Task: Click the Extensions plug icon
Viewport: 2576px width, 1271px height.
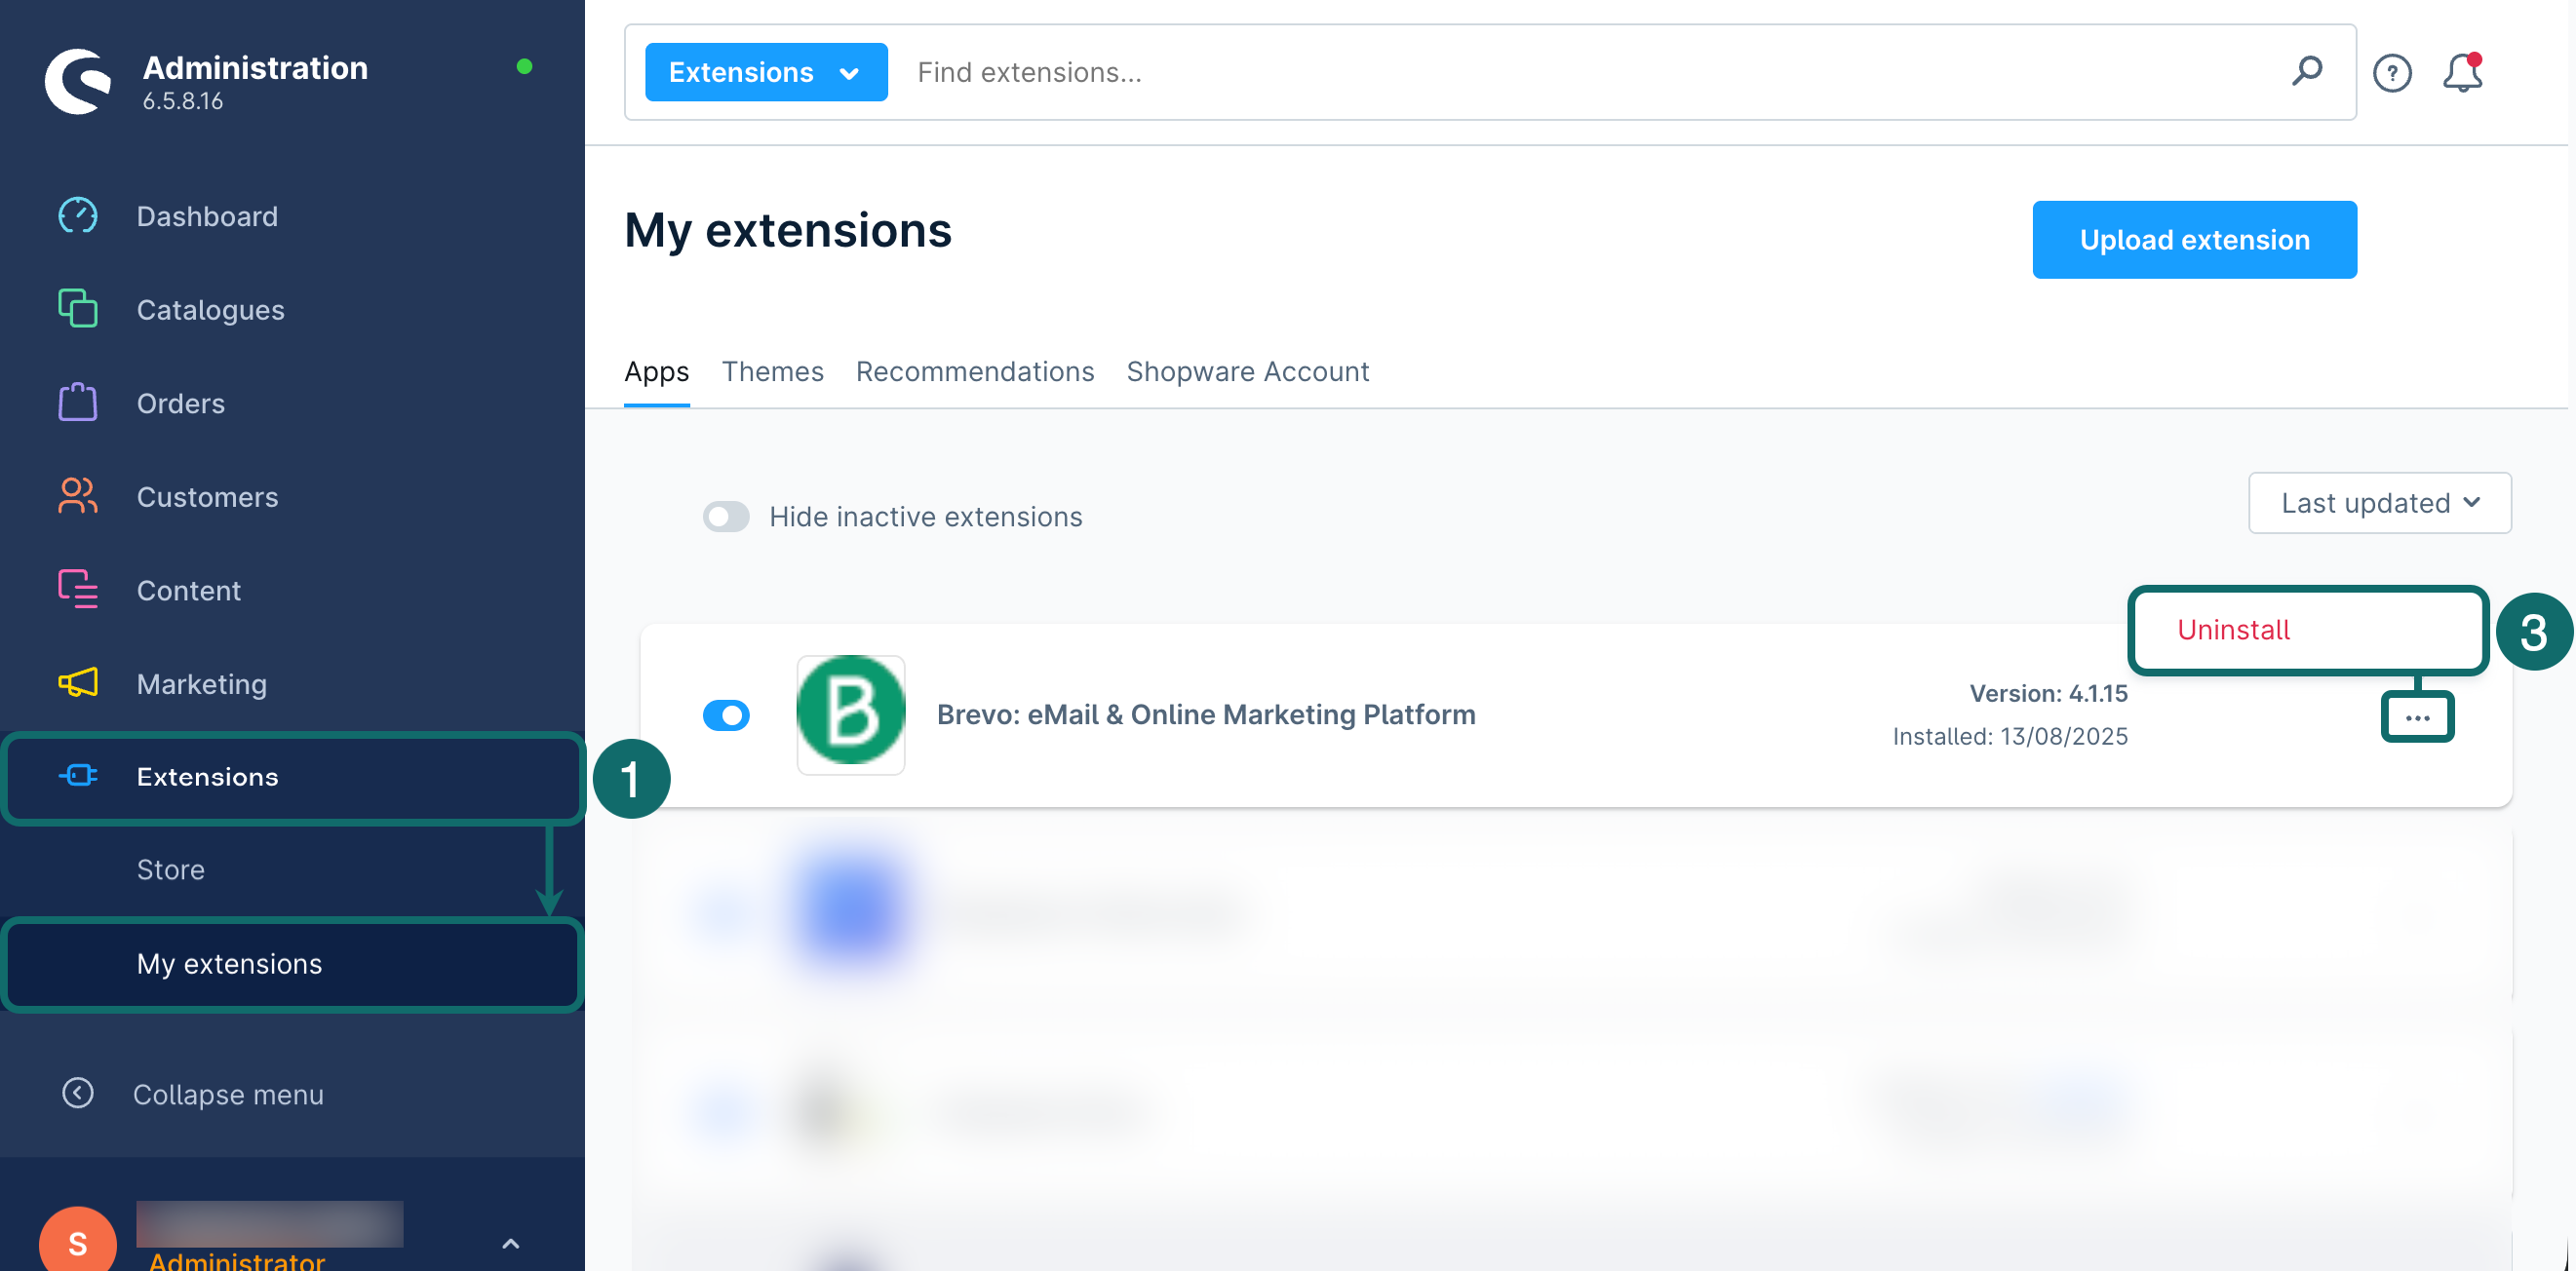Action: pos(78,776)
